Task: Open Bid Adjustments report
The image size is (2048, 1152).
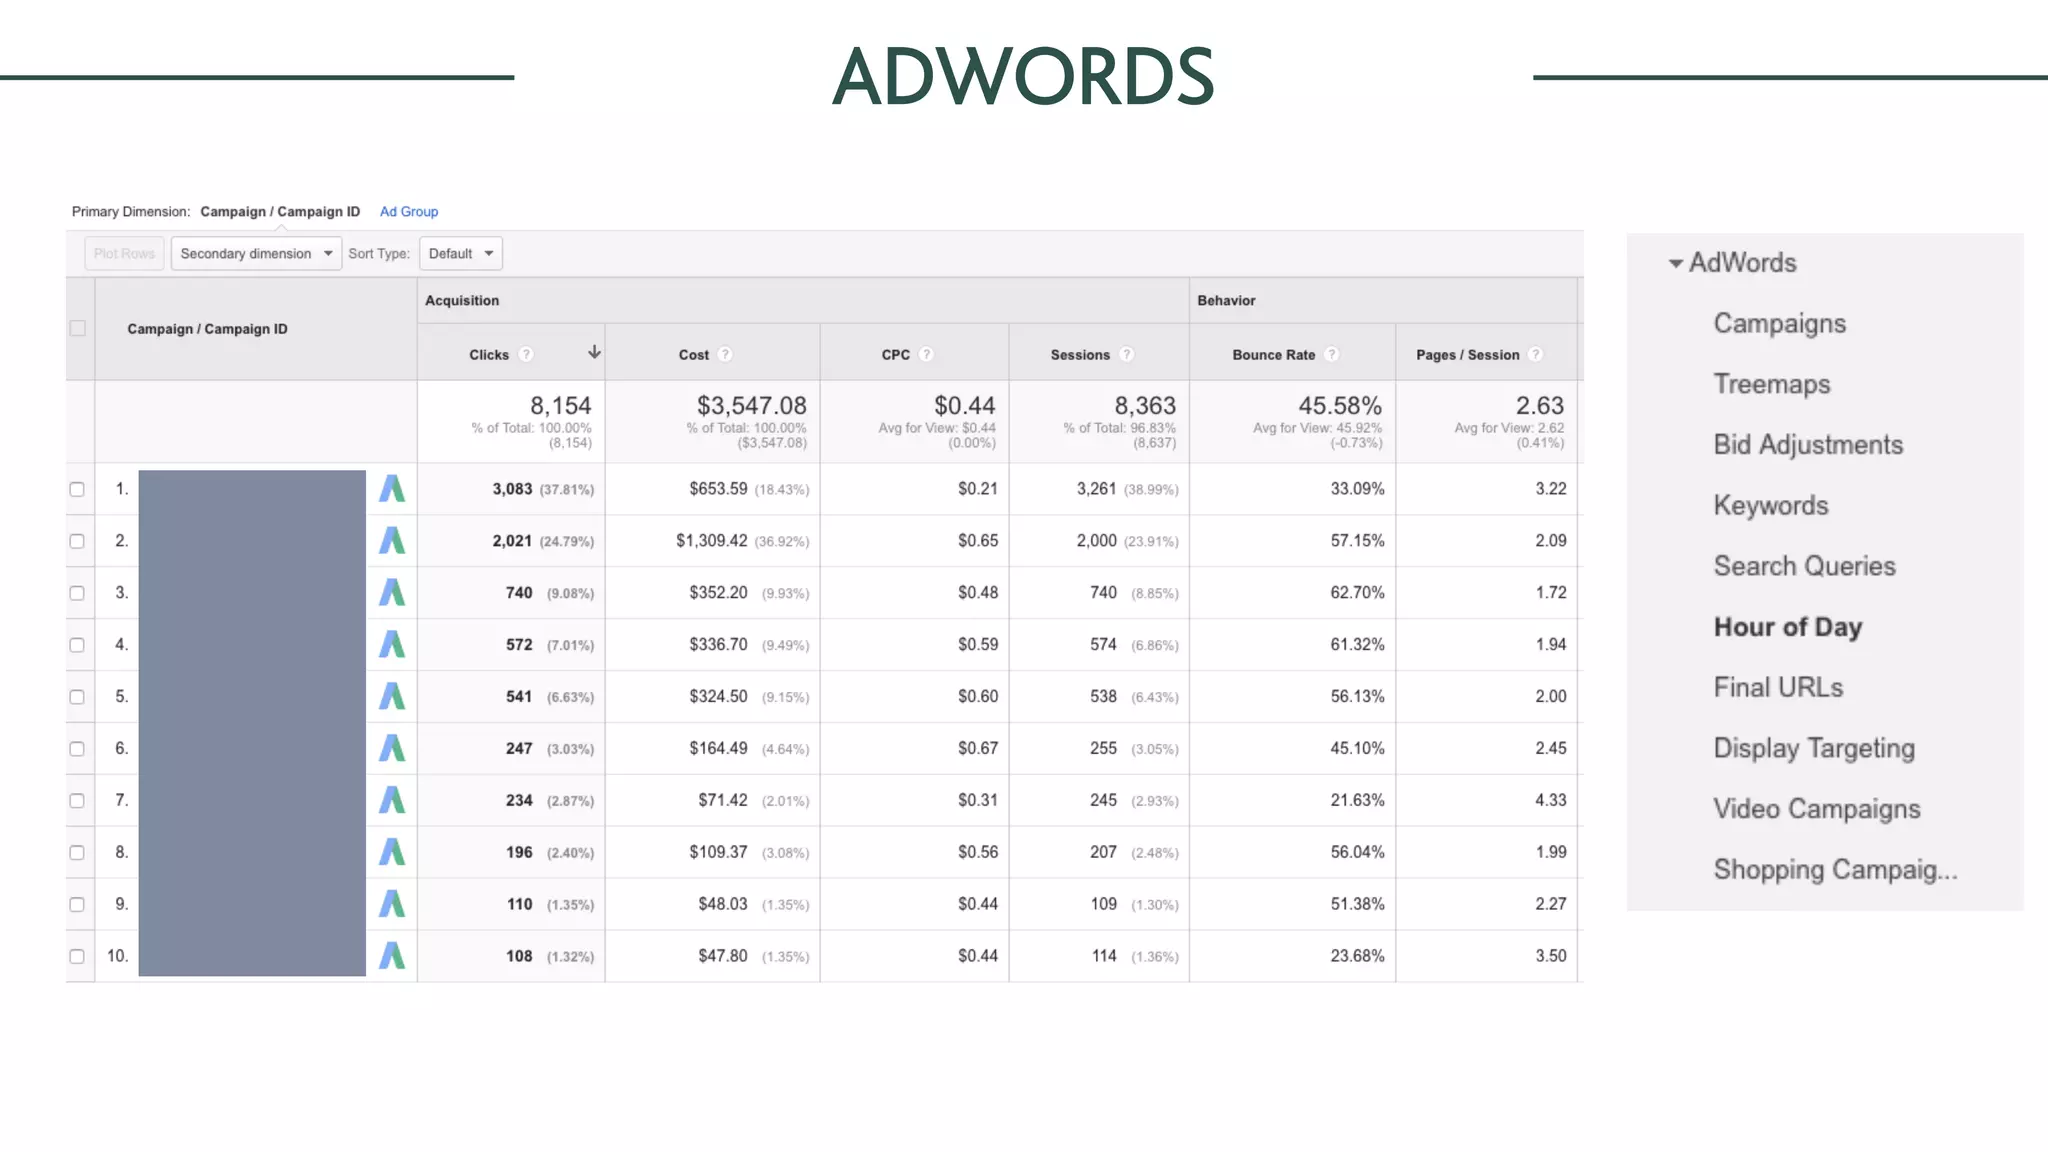Action: tap(1808, 445)
